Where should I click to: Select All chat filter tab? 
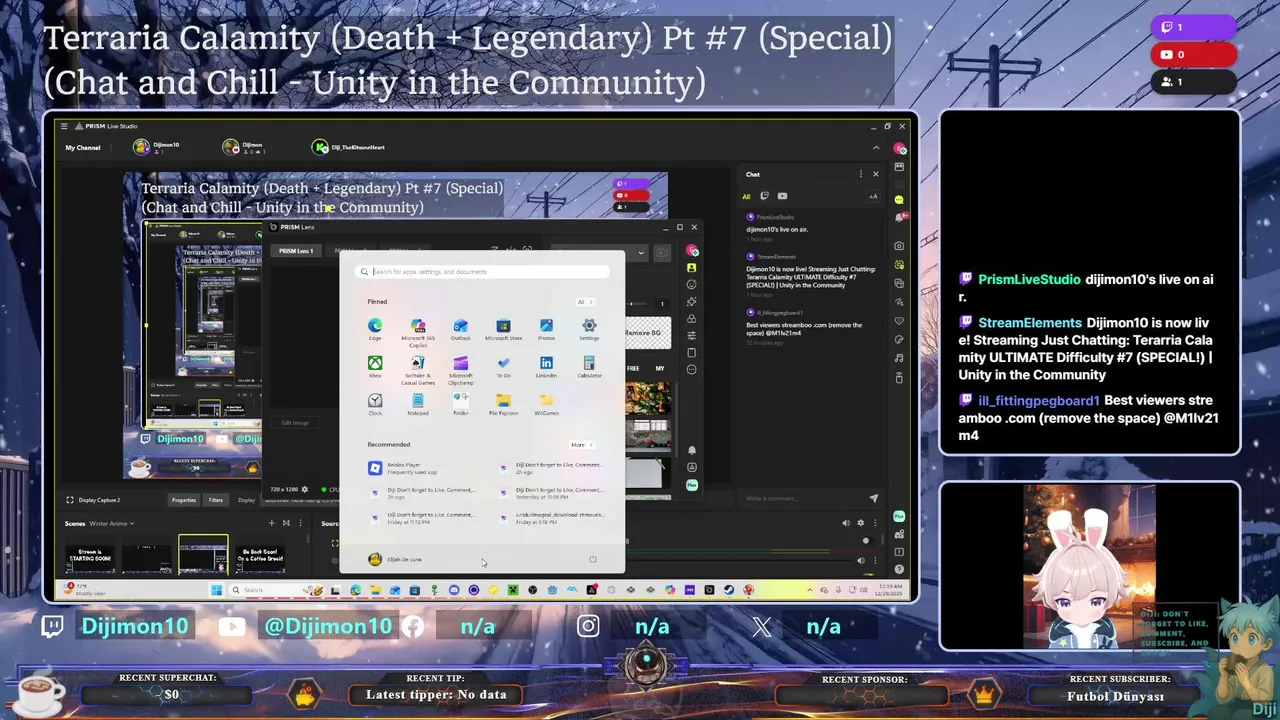(x=746, y=196)
